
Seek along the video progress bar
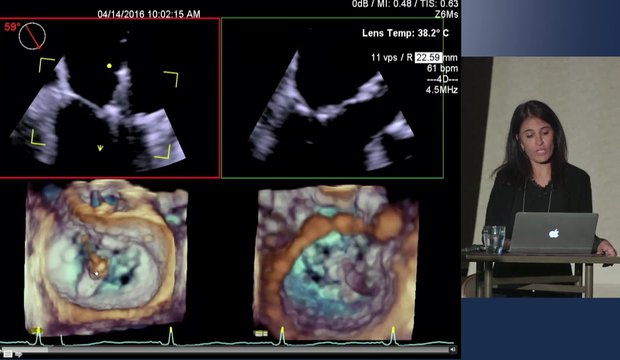click(225, 349)
